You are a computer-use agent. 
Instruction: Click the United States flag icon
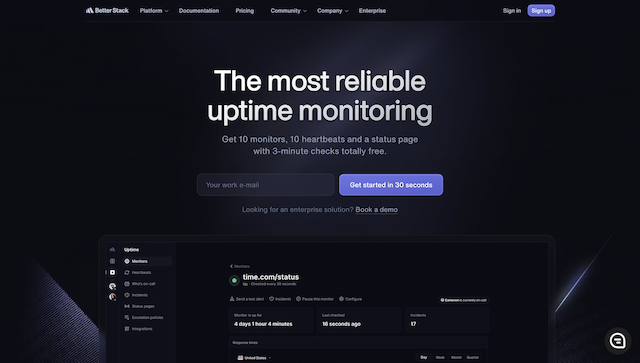240,358
